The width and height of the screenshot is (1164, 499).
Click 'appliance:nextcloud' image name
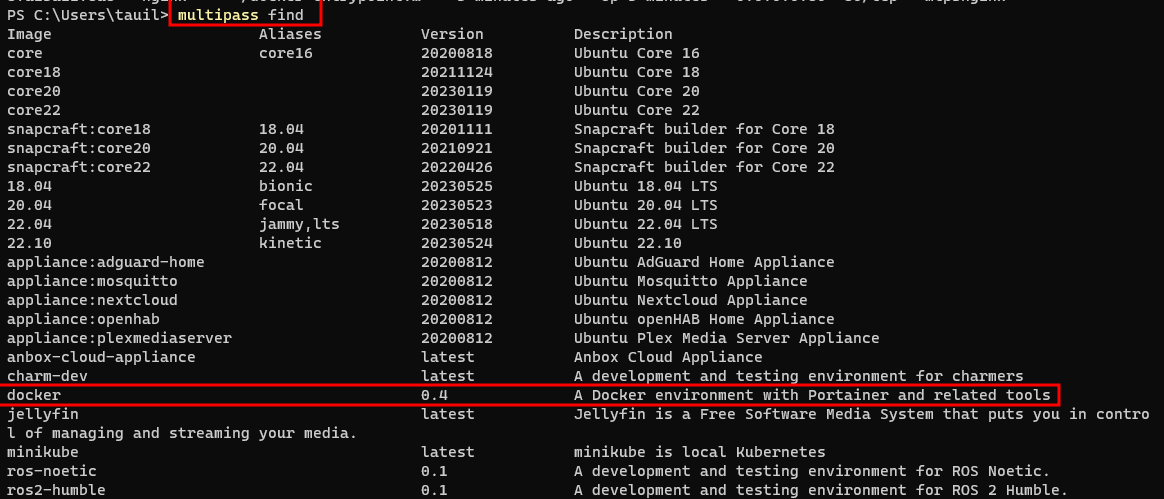pos(92,300)
